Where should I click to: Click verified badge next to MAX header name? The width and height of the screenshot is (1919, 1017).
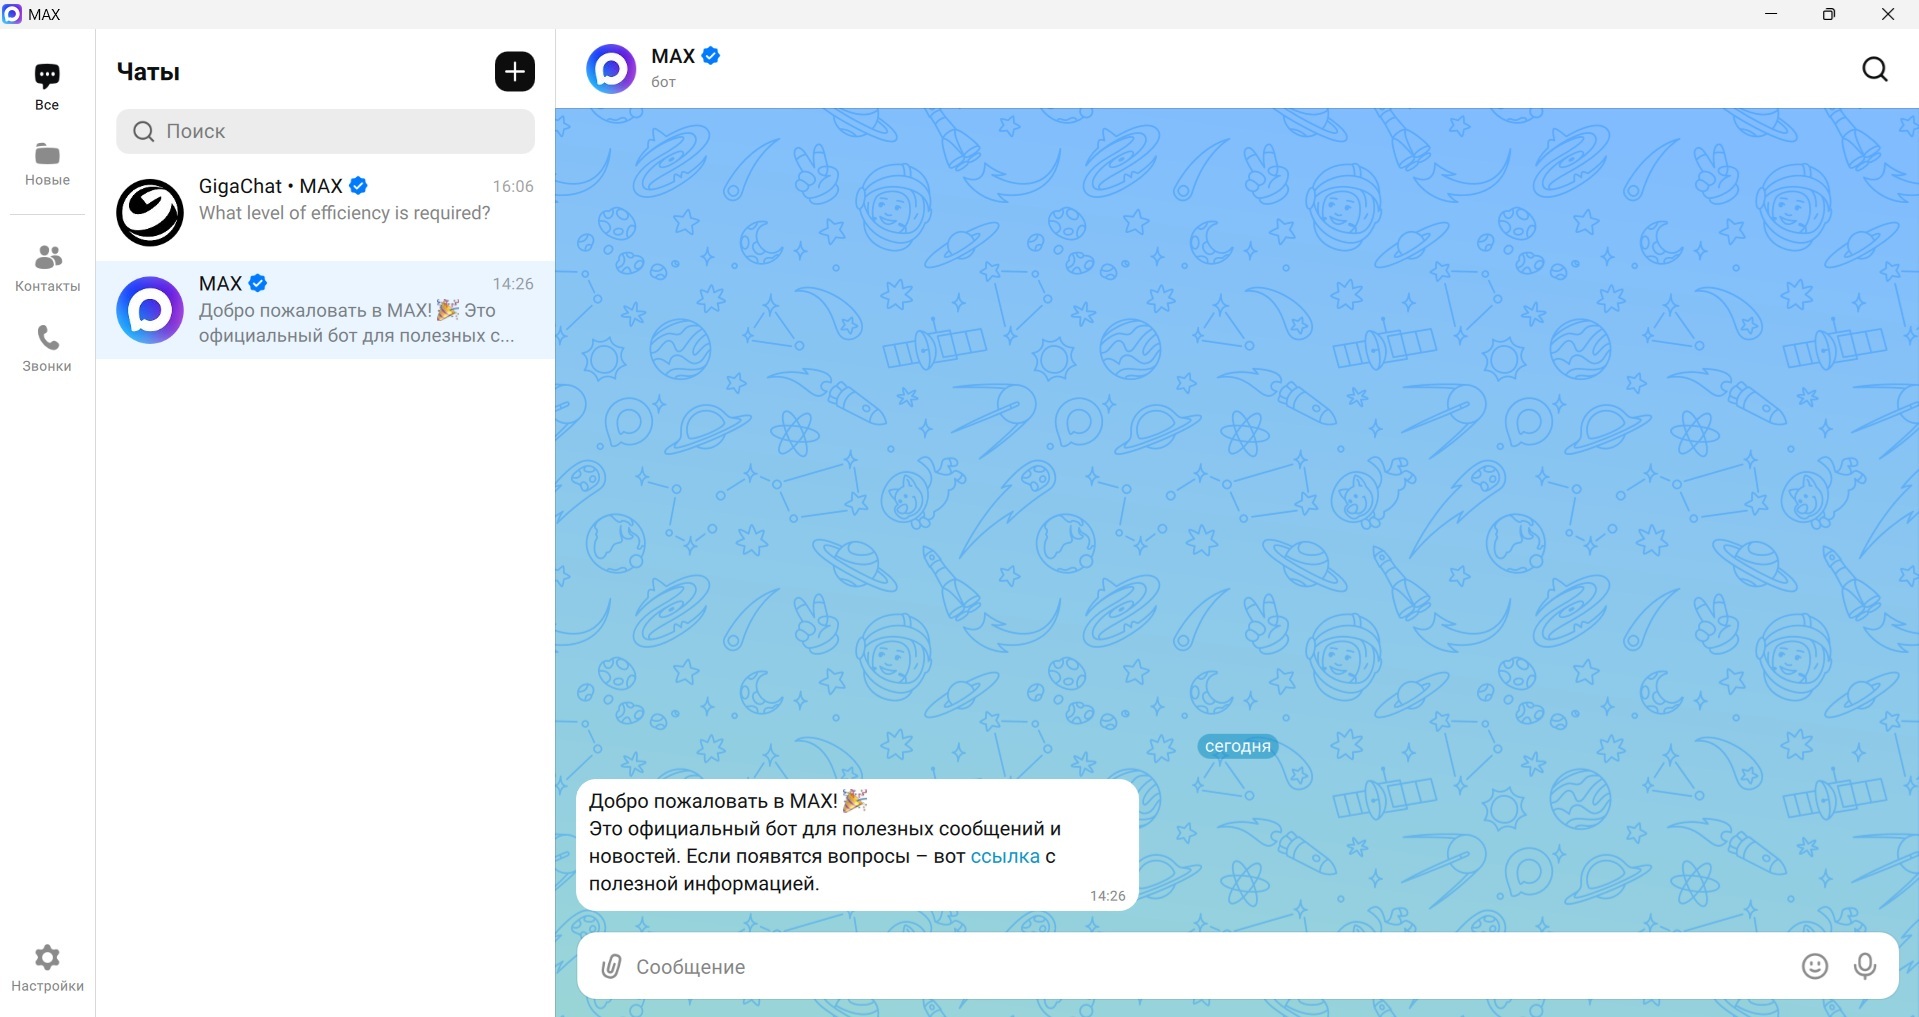[x=711, y=56]
